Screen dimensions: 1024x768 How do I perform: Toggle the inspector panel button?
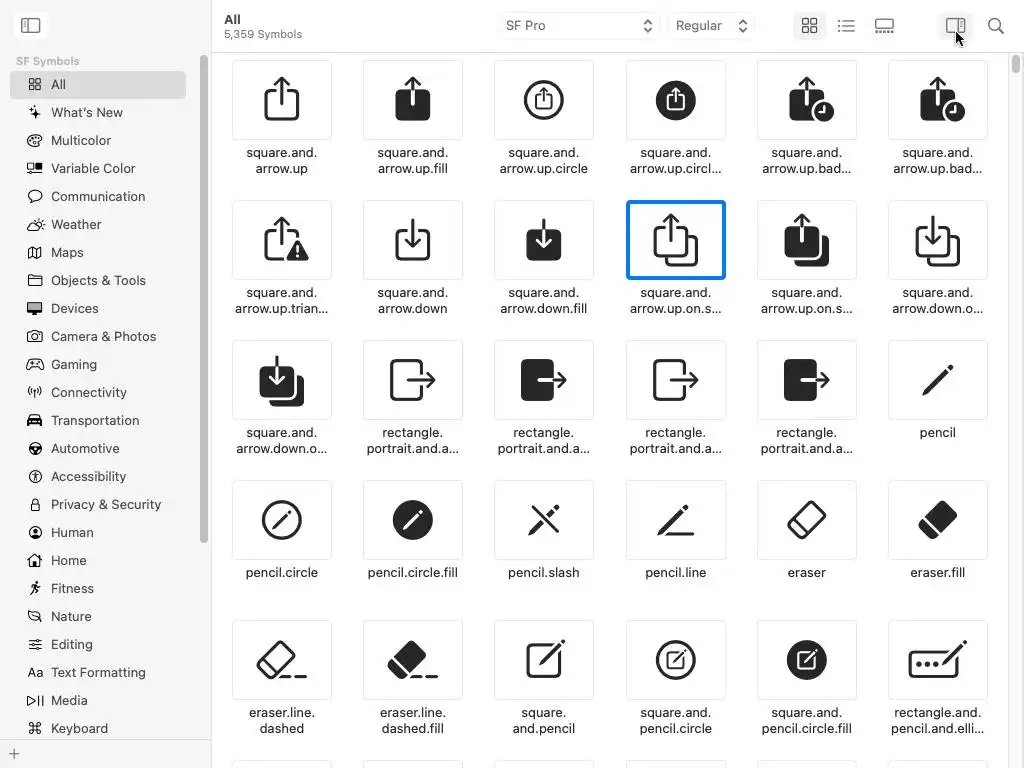click(x=955, y=25)
